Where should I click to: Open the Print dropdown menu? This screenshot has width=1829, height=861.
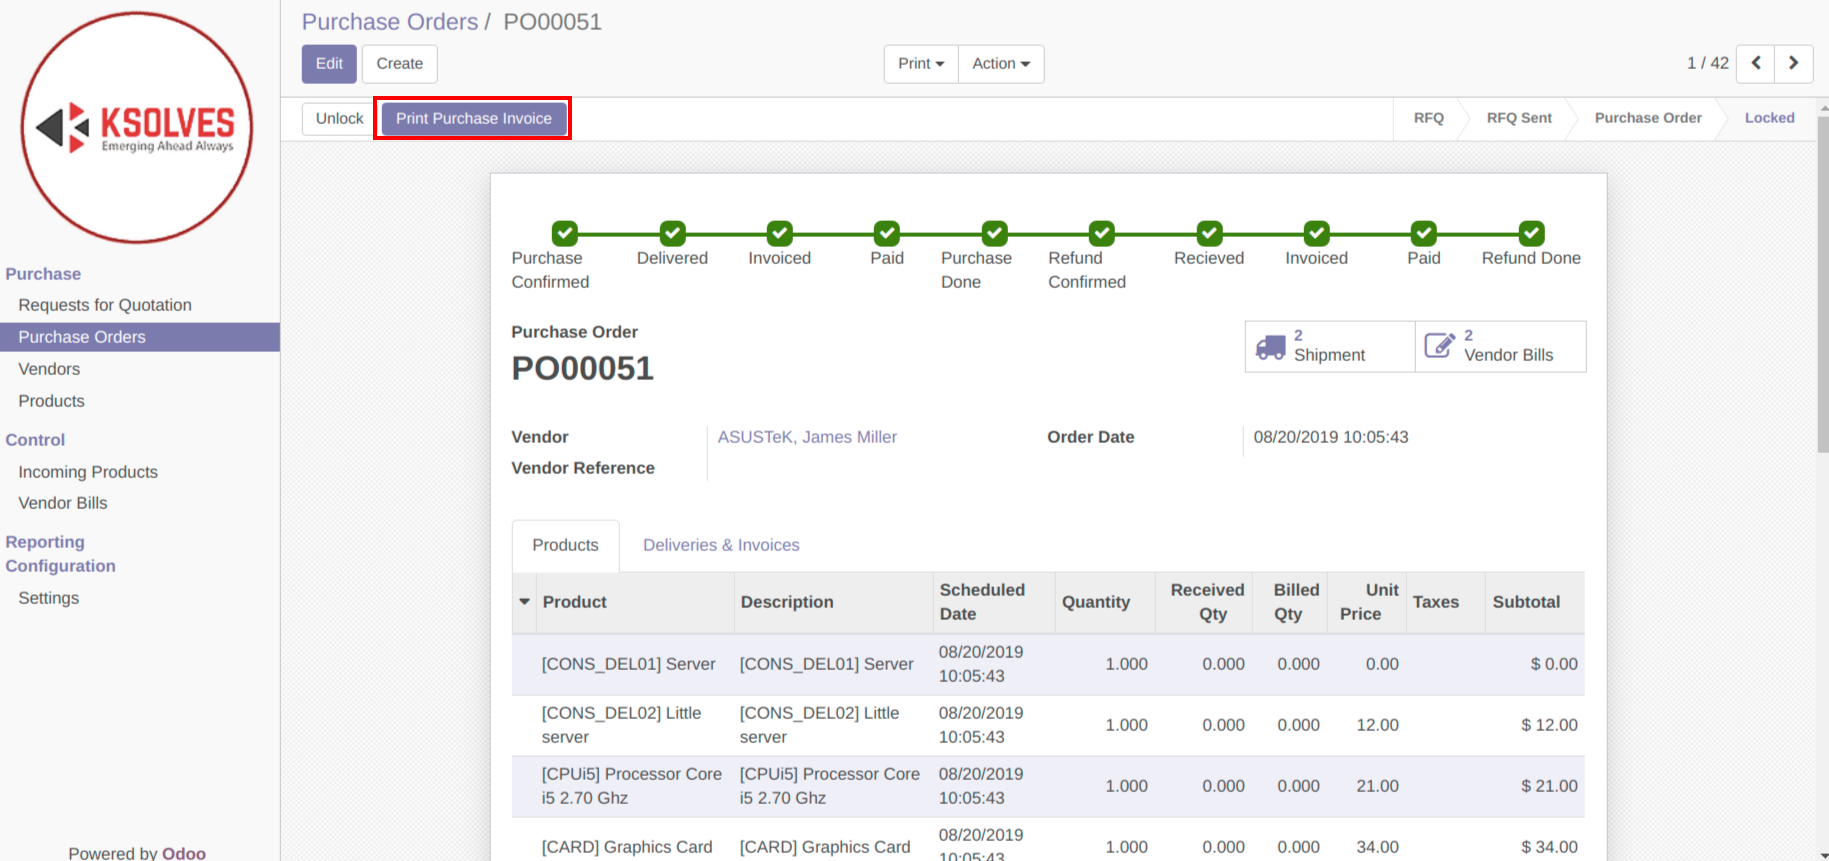click(x=920, y=64)
